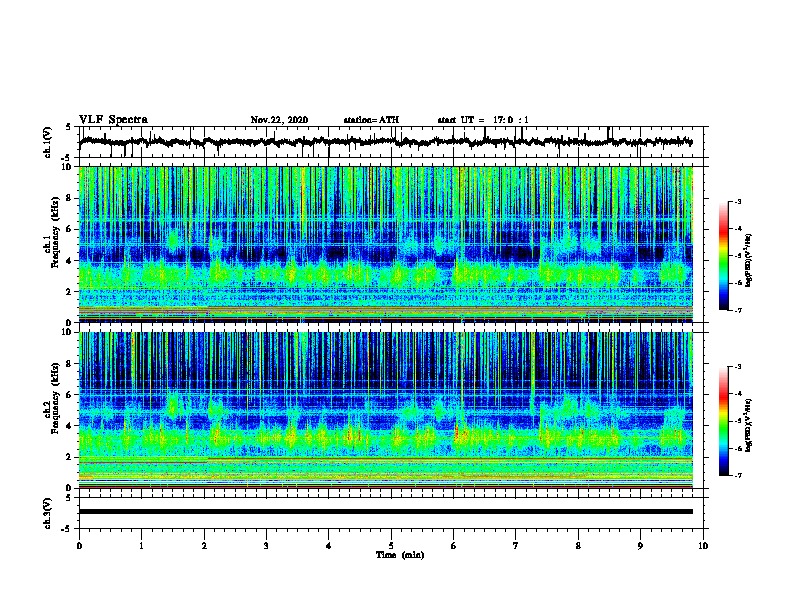Click inside the ch.1 spectrogram panel
Viewport: 792px width, 612px height.
(386, 244)
